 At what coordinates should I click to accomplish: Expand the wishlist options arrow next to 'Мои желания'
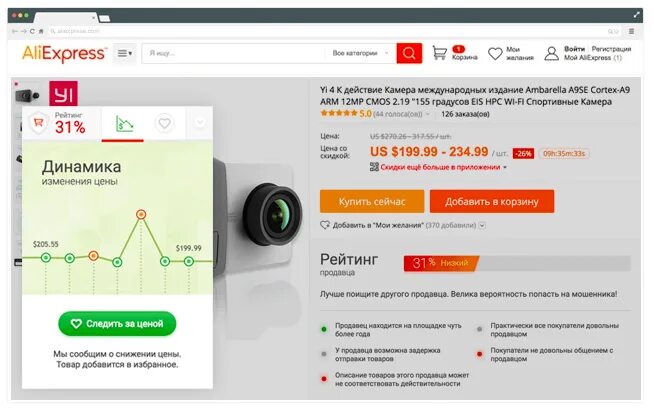(482, 225)
